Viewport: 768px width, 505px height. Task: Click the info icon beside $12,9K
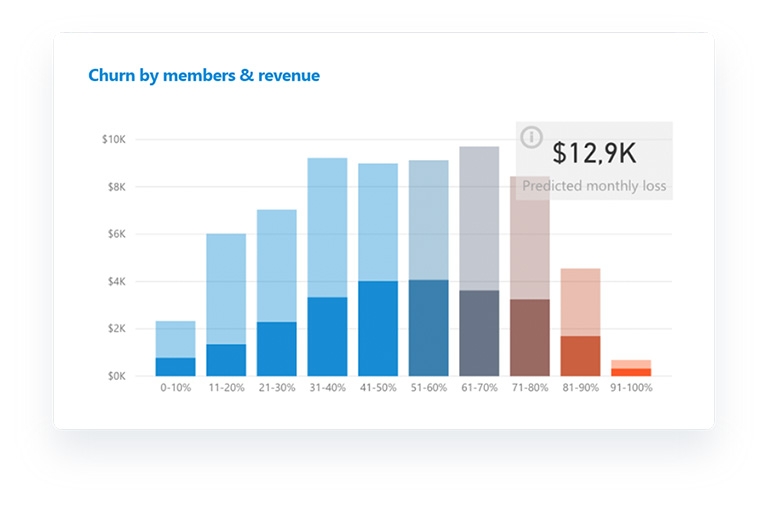click(x=531, y=137)
